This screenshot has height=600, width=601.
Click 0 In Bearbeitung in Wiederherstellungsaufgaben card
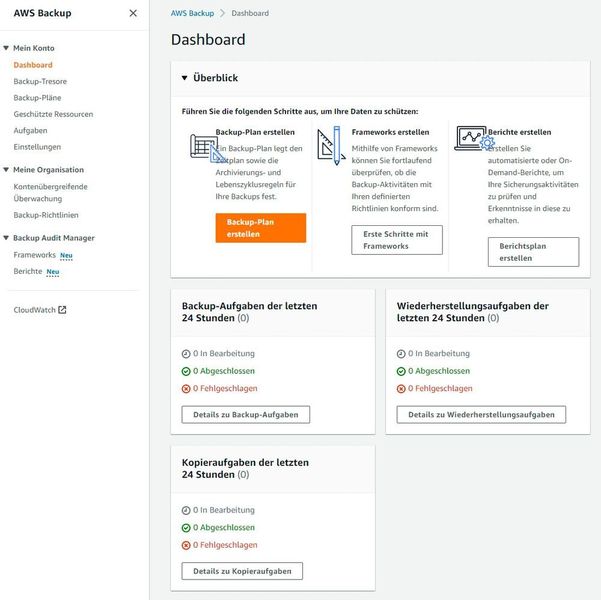tap(439, 354)
